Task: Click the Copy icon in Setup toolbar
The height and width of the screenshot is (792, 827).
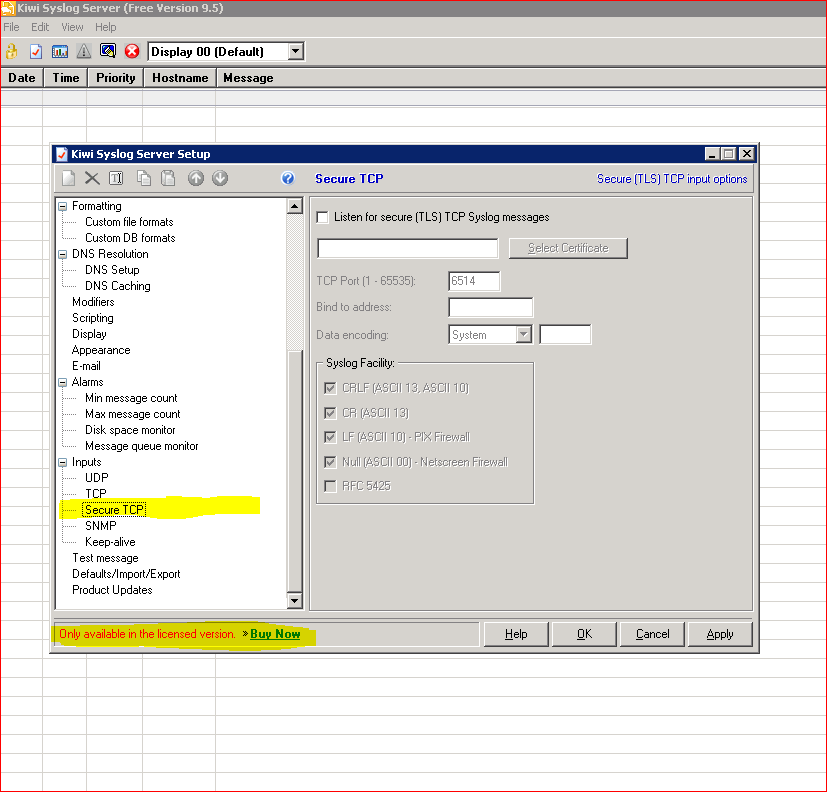Action: coord(144,178)
